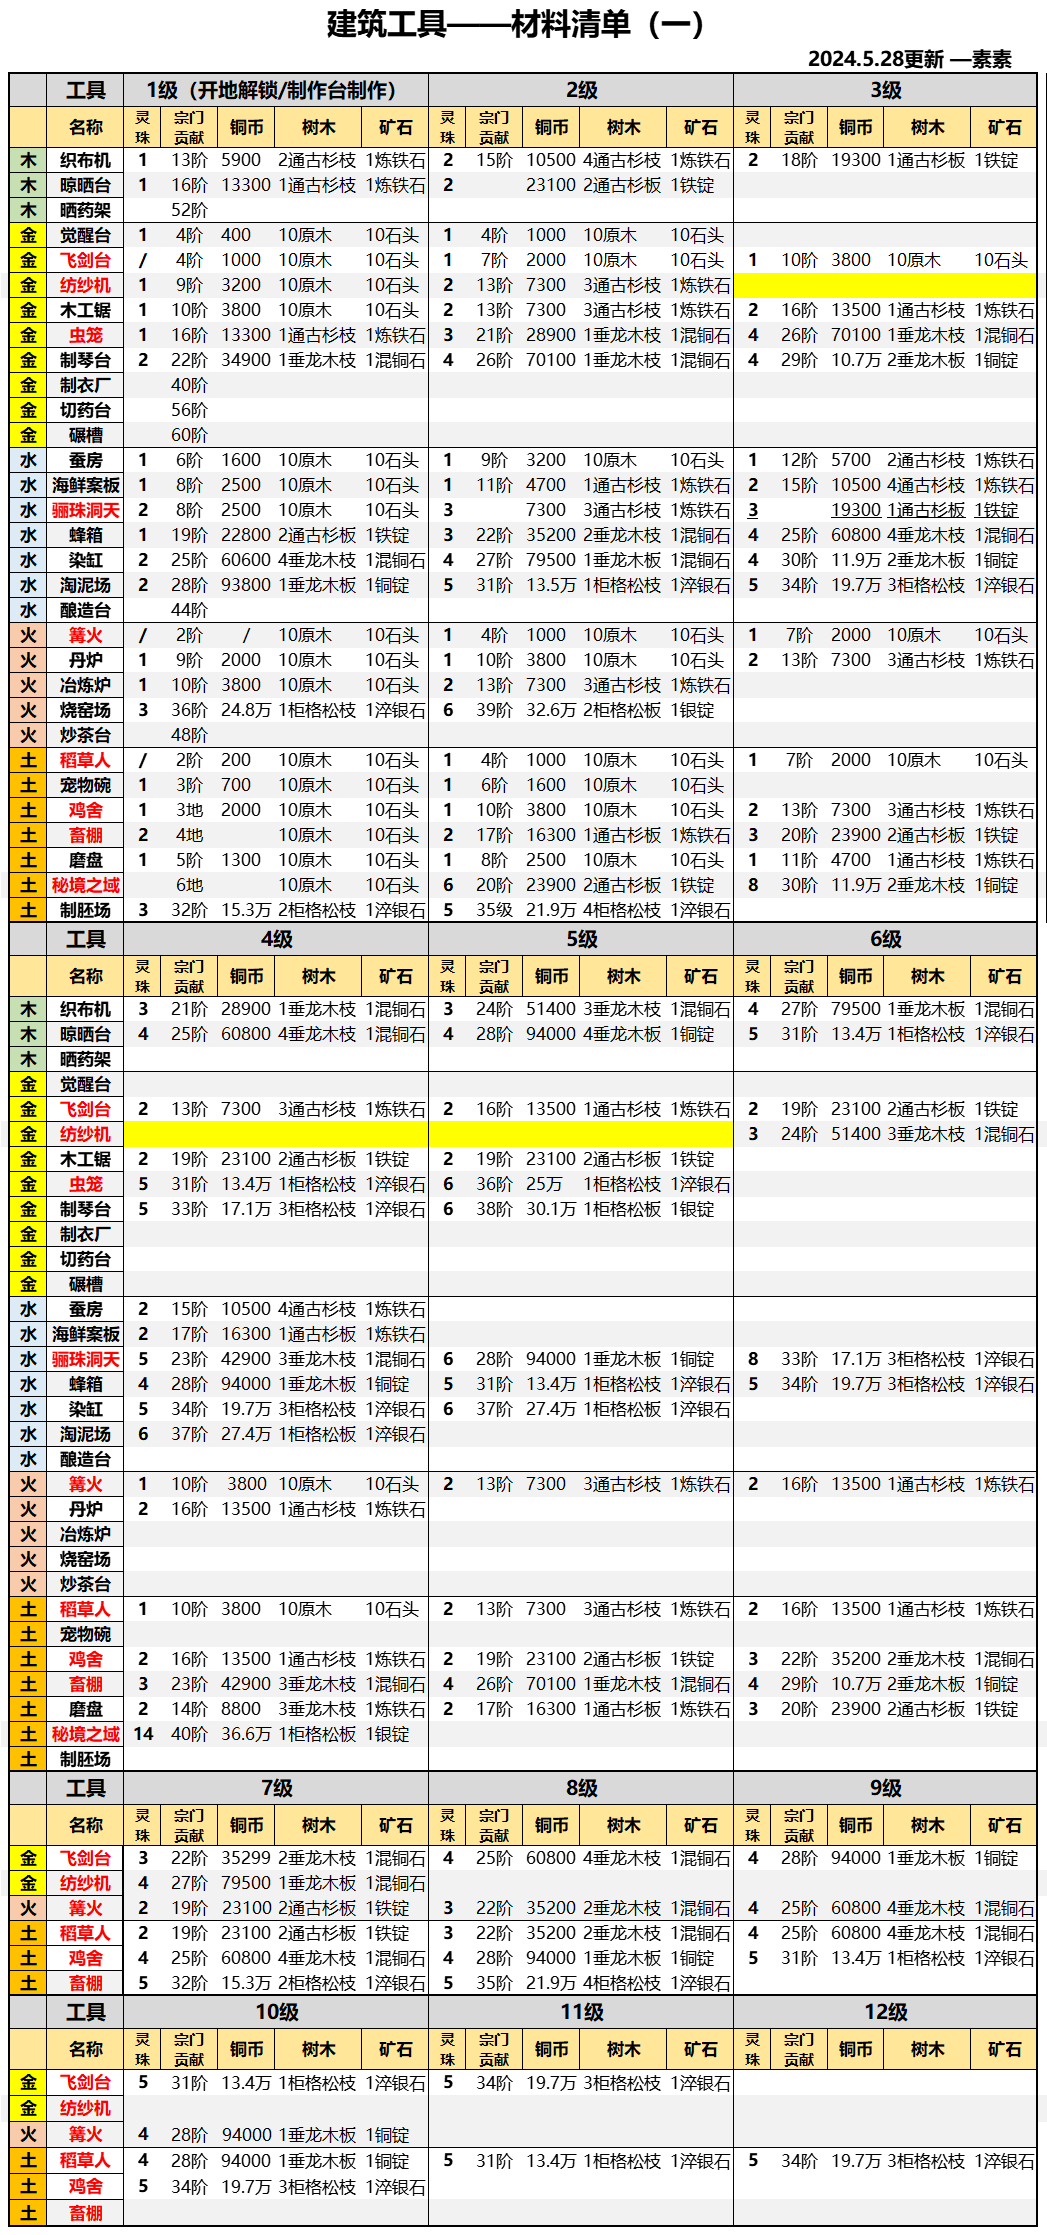Click the 1300 copper cell for 磨盘
The height and width of the screenshot is (2235, 1047).
(241, 860)
